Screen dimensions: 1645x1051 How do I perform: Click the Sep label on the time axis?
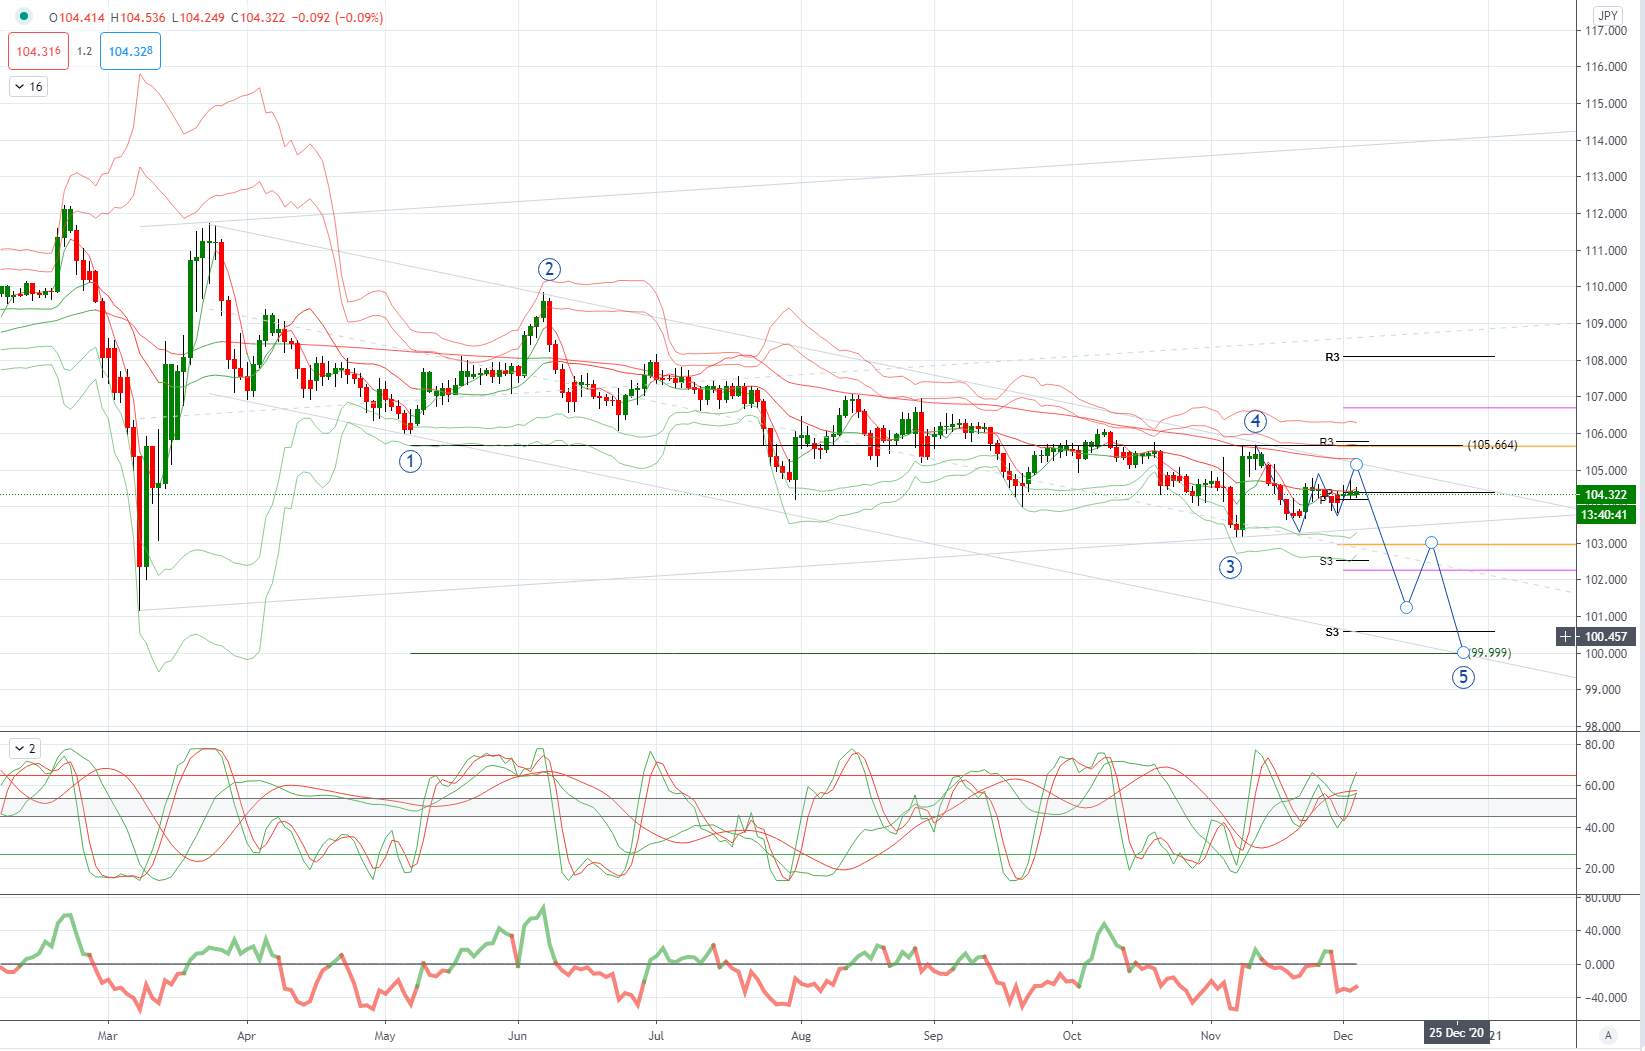pyautogui.click(x=933, y=1035)
